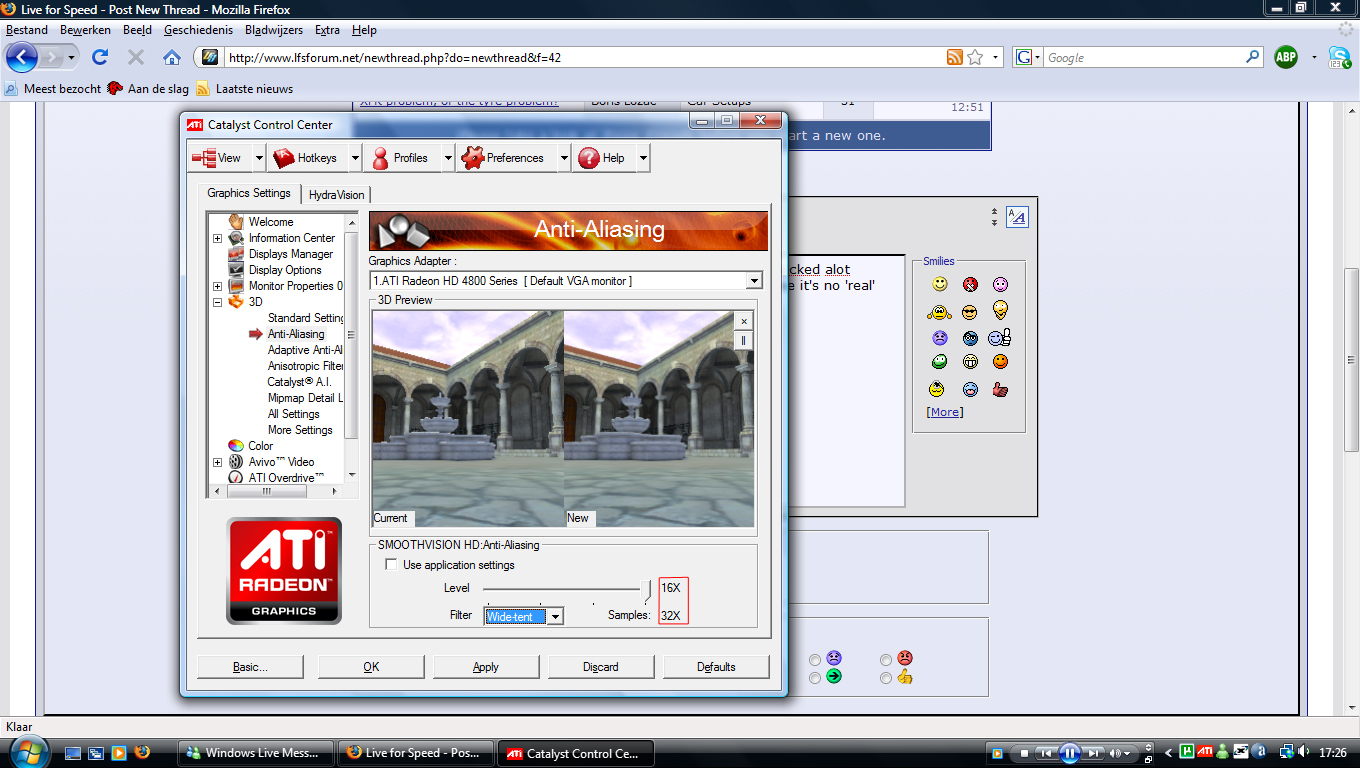Insert the green smiley from Smilies panel
The image size is (1360, 768).
coord(939,362)
